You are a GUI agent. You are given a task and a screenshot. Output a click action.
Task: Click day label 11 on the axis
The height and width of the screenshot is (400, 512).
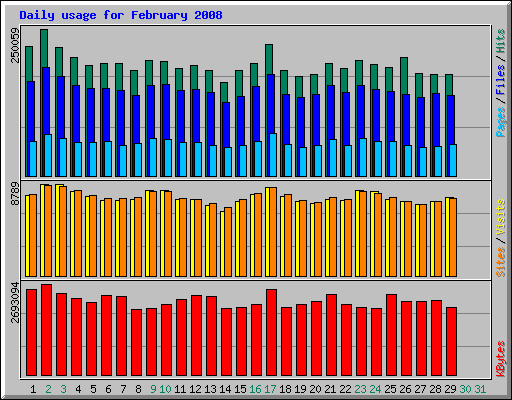pos(180,389)
